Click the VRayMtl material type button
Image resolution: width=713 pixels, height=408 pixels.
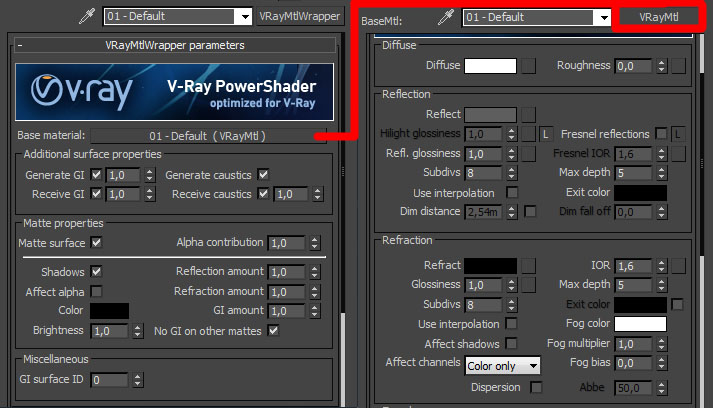click(x=658, y=16)
